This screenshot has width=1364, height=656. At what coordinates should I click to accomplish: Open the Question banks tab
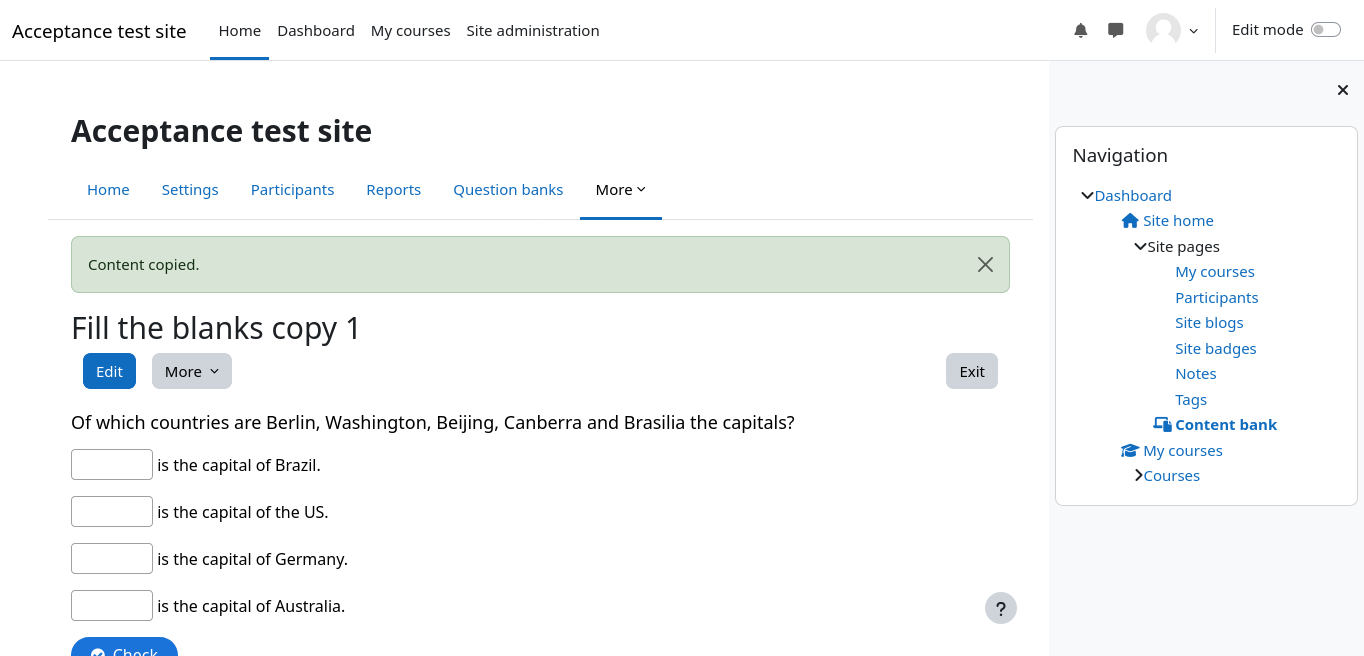508,190
